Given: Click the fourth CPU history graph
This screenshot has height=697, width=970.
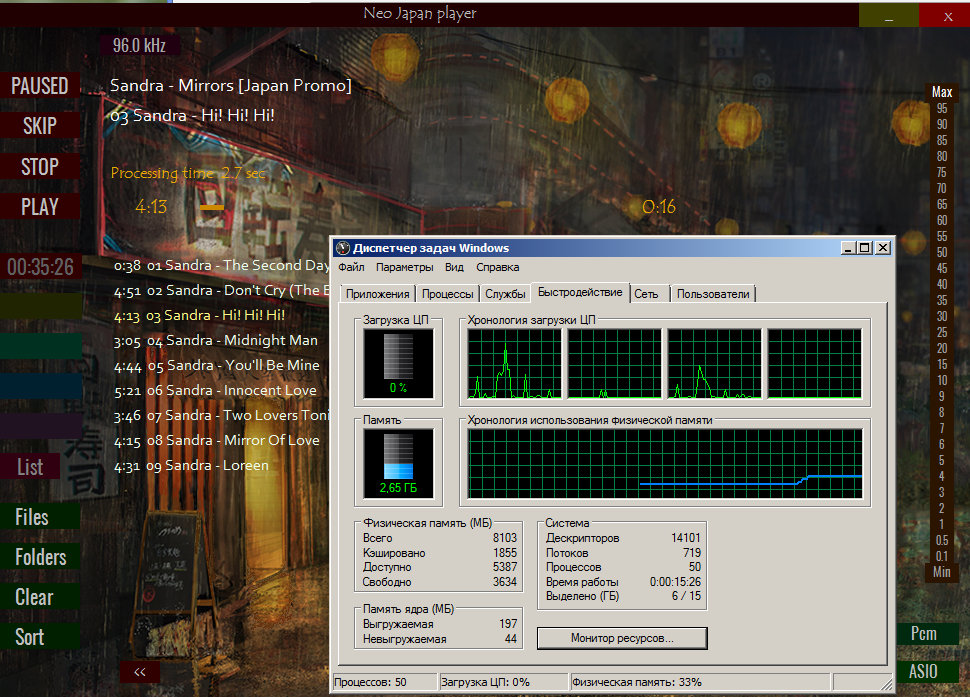Looking at the screenshot, I should pyautogui.click(x=814, y=363).
